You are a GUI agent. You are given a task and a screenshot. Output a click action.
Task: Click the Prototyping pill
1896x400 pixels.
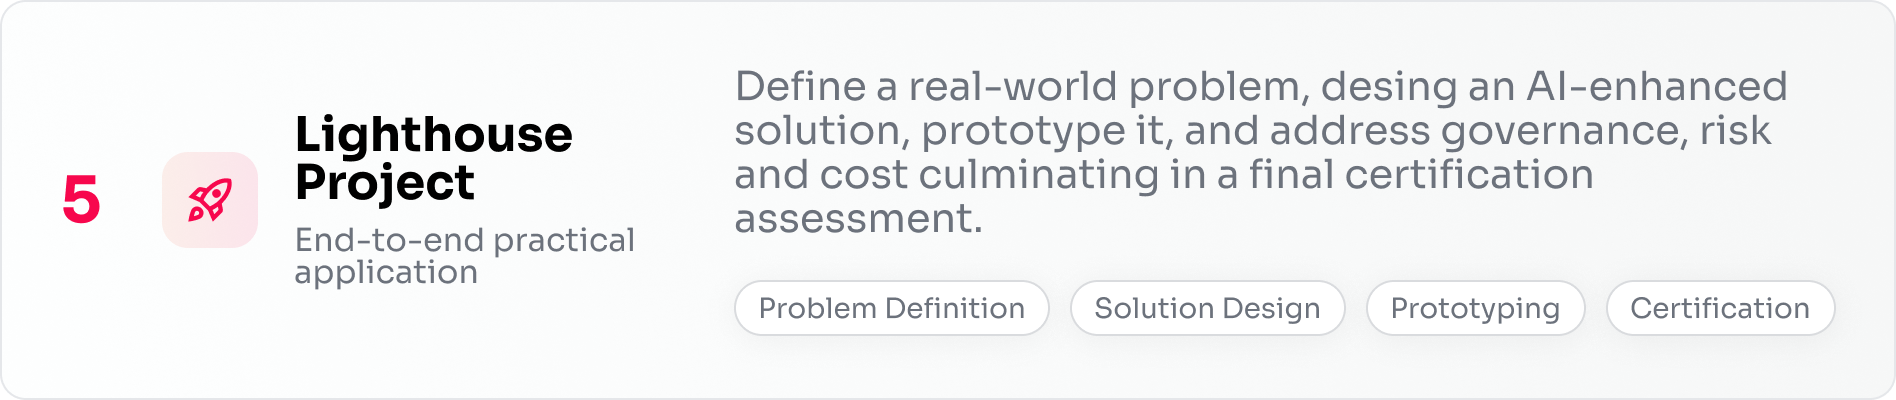tap(1475, 308)
